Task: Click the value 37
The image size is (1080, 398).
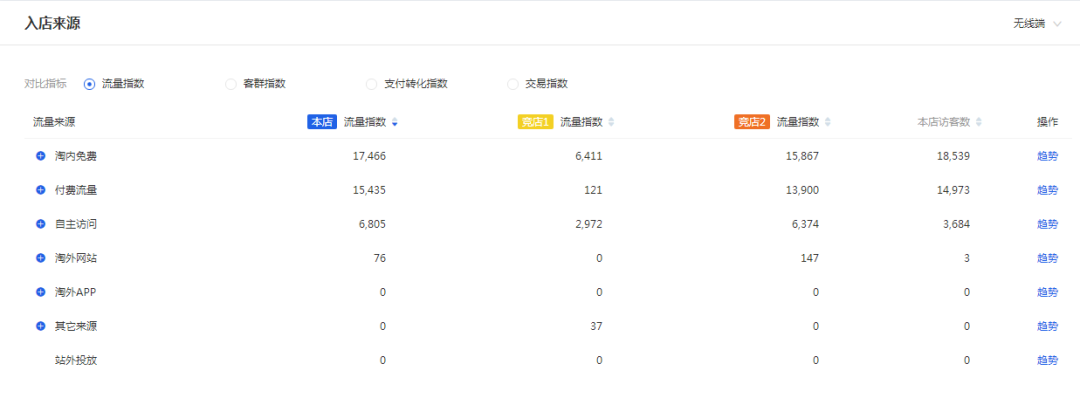Action: coord(596,326)
